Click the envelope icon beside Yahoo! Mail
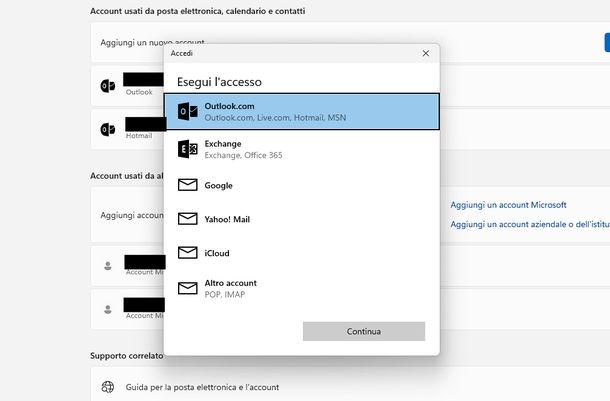The height and width of the screenshot is (401, 610). 188,219
